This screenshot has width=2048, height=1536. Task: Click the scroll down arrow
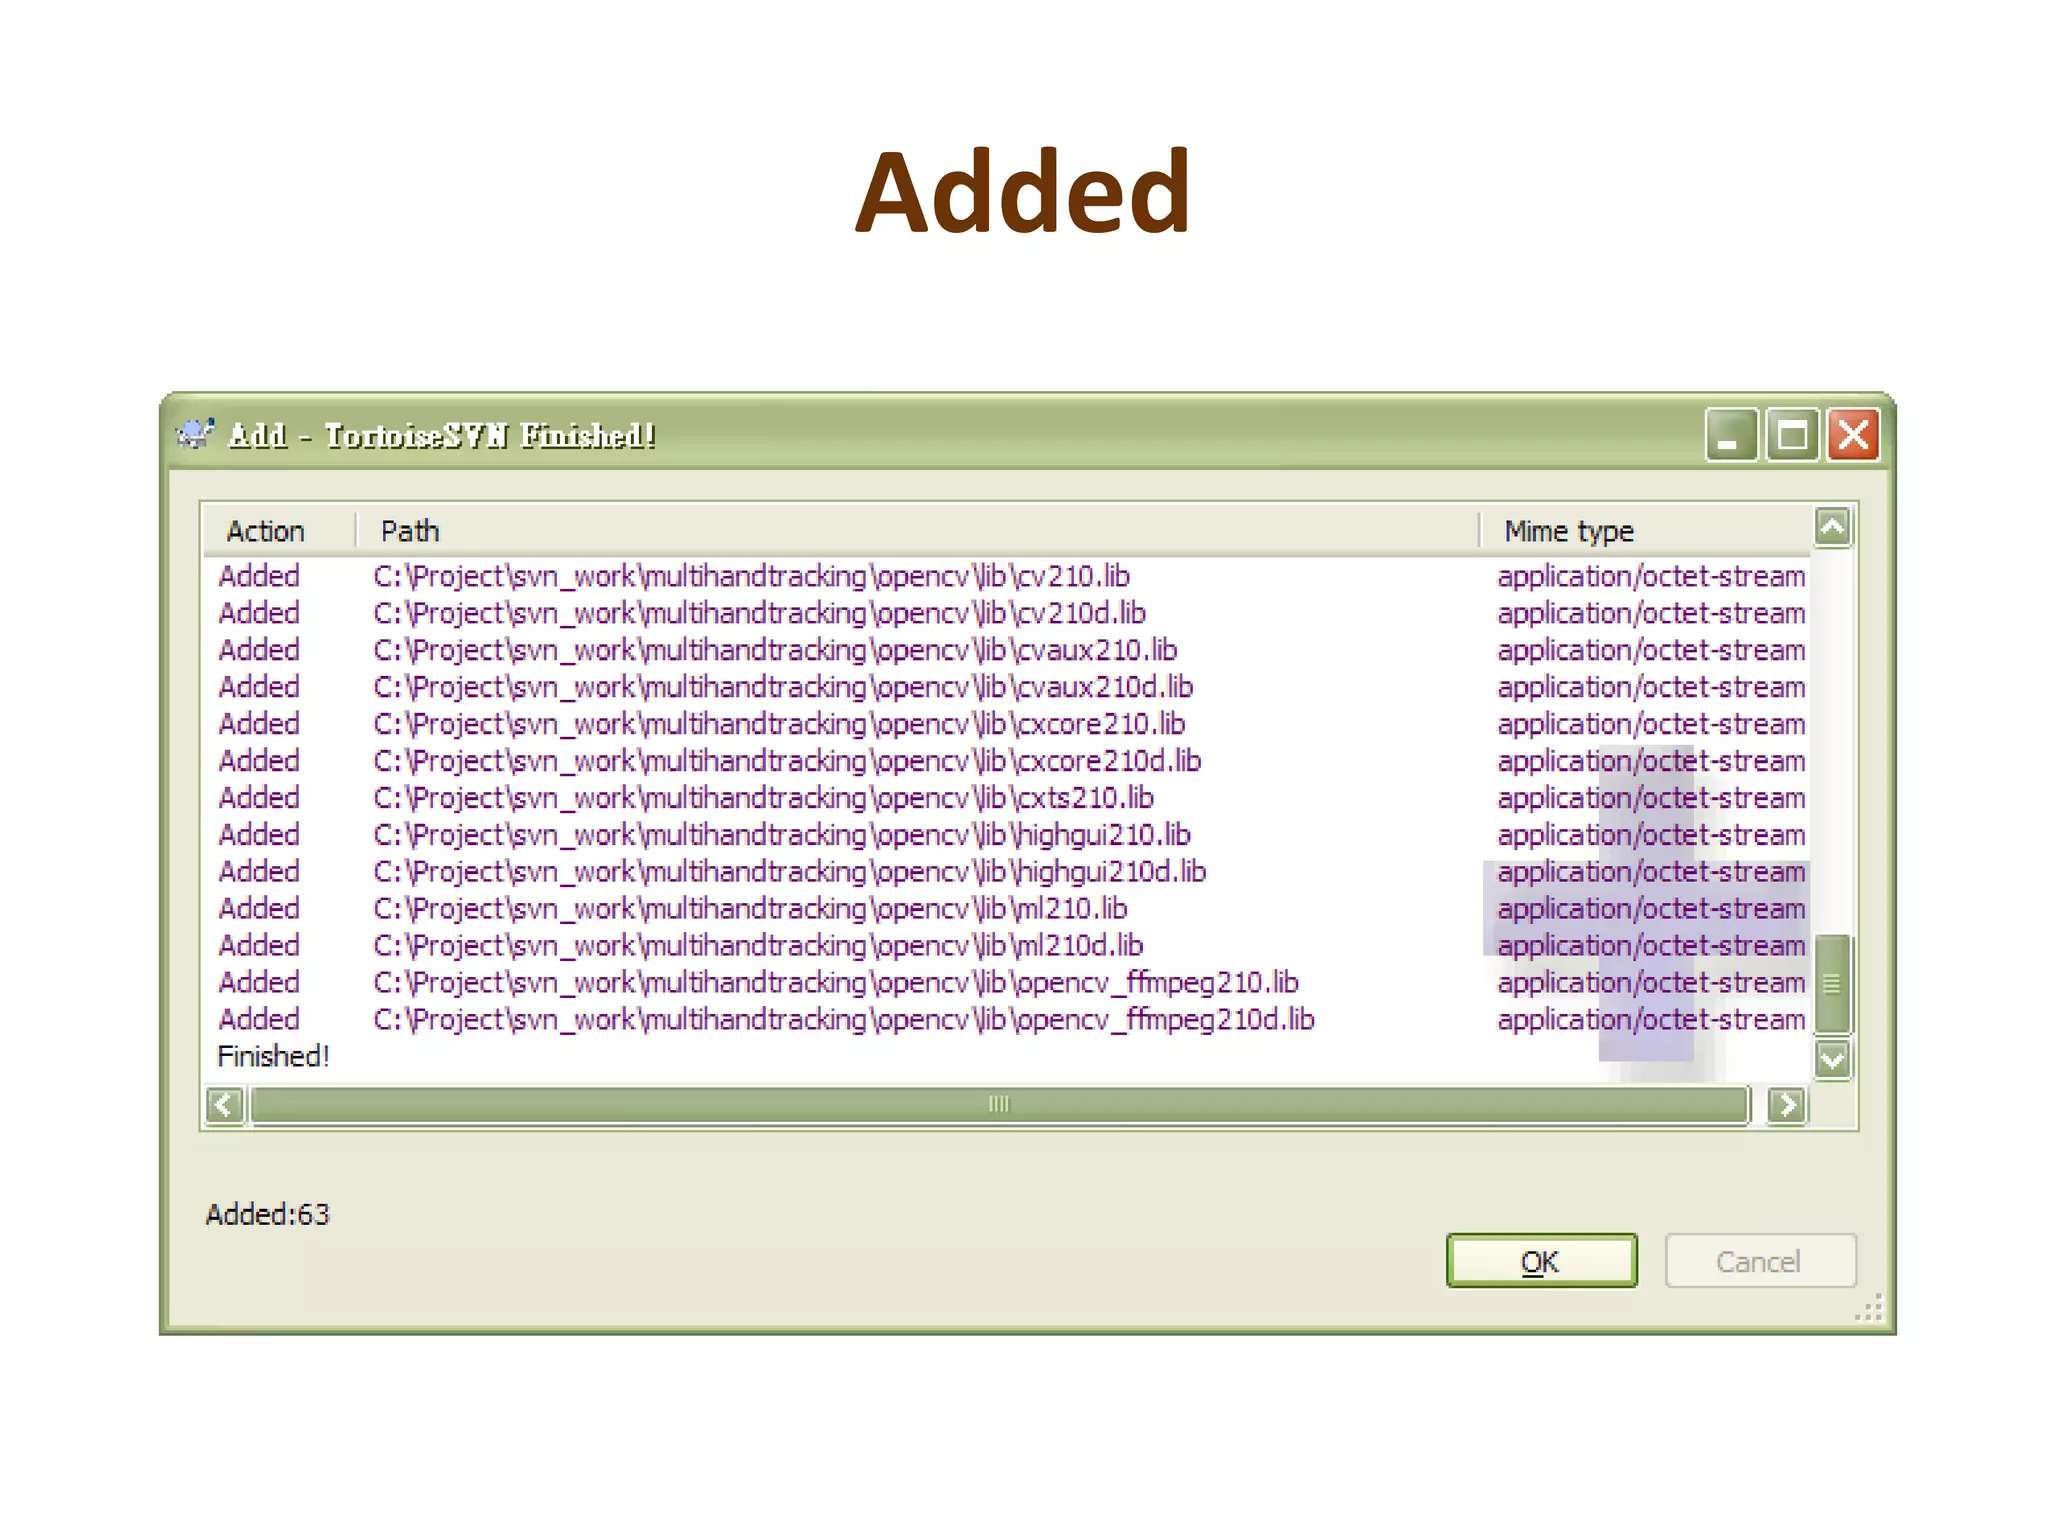coord(1832,1059)
